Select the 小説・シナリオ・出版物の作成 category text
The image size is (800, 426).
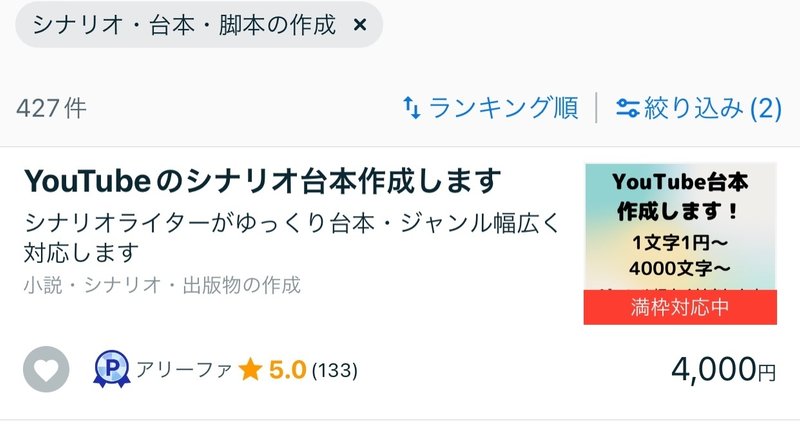pos(162,285)
